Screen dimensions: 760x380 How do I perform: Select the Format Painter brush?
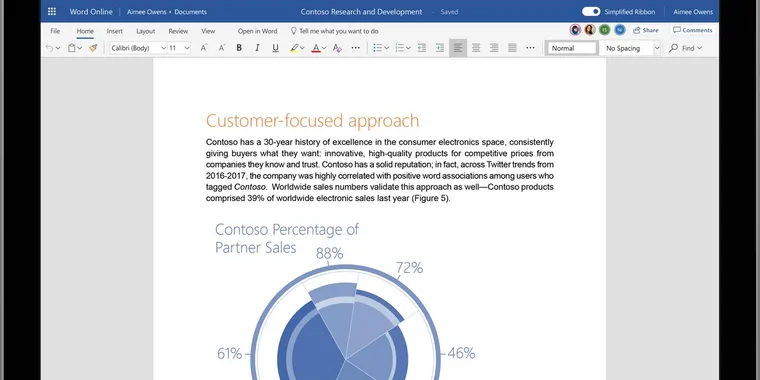[x=93, y=48]
